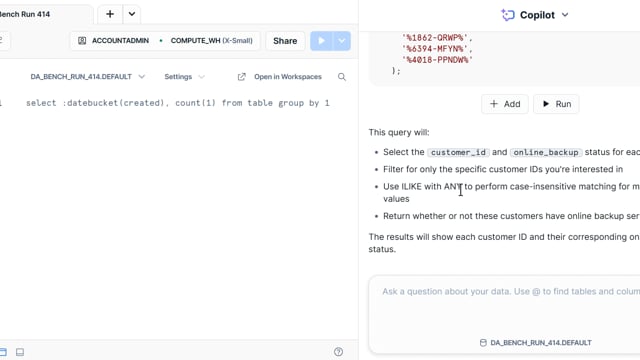Open the tab list dropdown arrow
Screen dimensions: 640x360
pyautogui.click(x=132, y=14)
